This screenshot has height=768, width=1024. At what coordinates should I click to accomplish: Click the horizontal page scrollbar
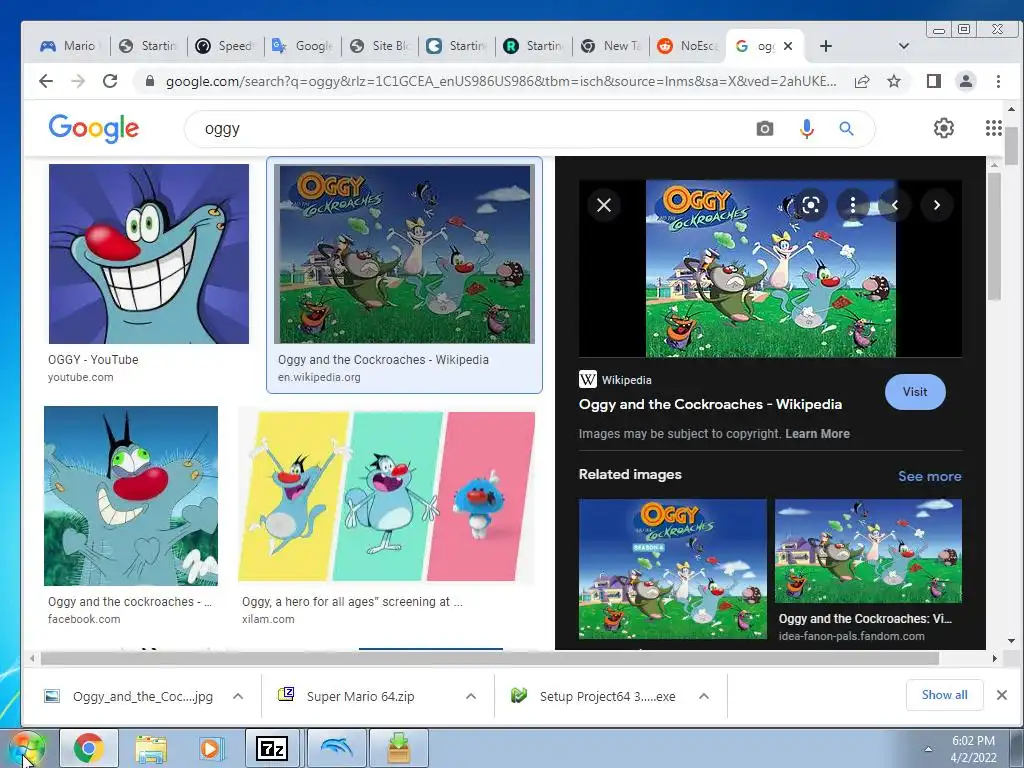click(490, 658)
